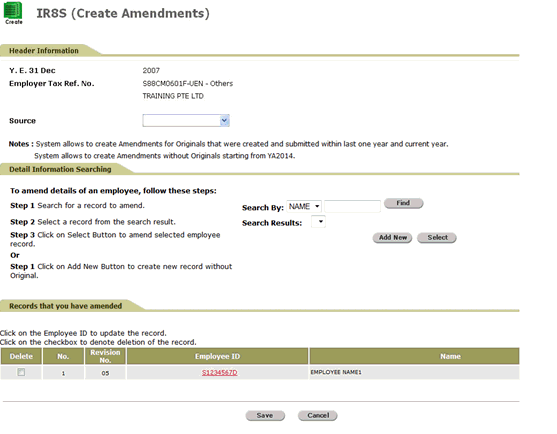The width and height of the screenshot is (557, 434).
Task: Expand the Search Results dropdown
Action: pos(318,222)
